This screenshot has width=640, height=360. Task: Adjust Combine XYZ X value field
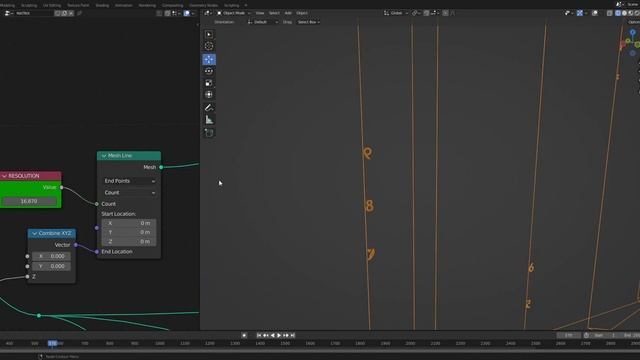click(51, 256)
